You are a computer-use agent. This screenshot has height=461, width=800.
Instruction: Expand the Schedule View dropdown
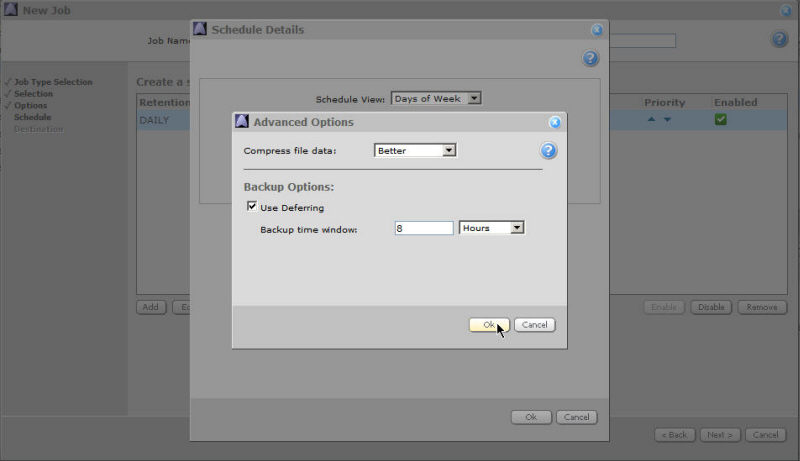(437, 98)
